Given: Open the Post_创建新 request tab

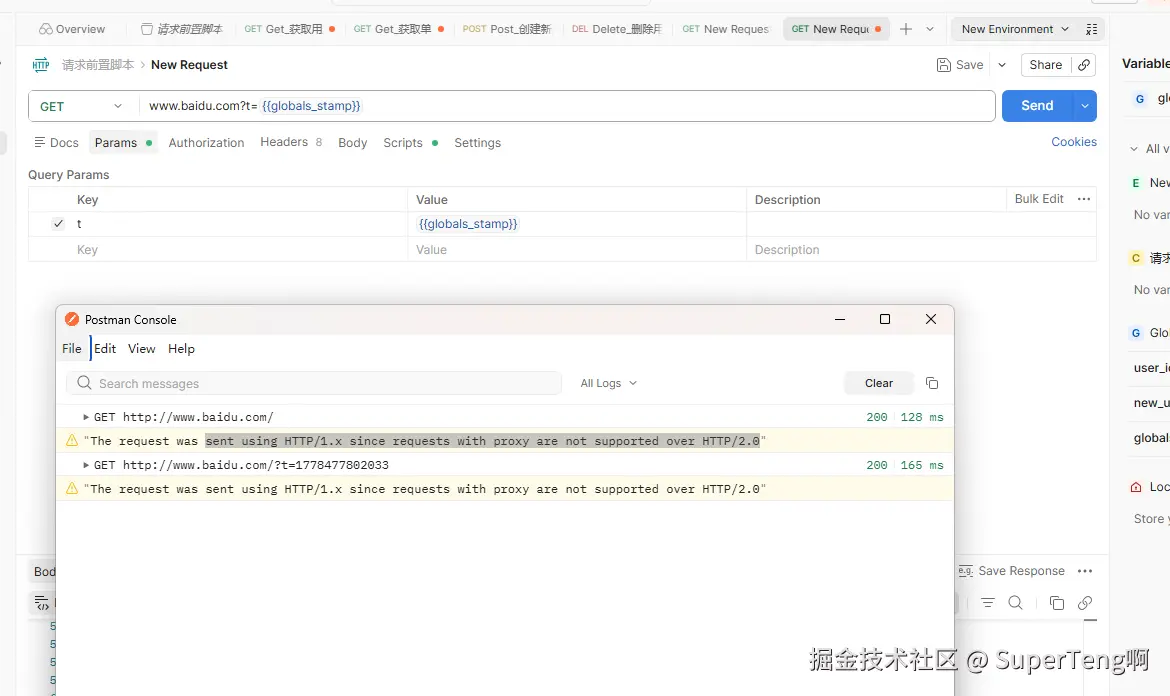Looking at the screenshot, I should [507, 29].
